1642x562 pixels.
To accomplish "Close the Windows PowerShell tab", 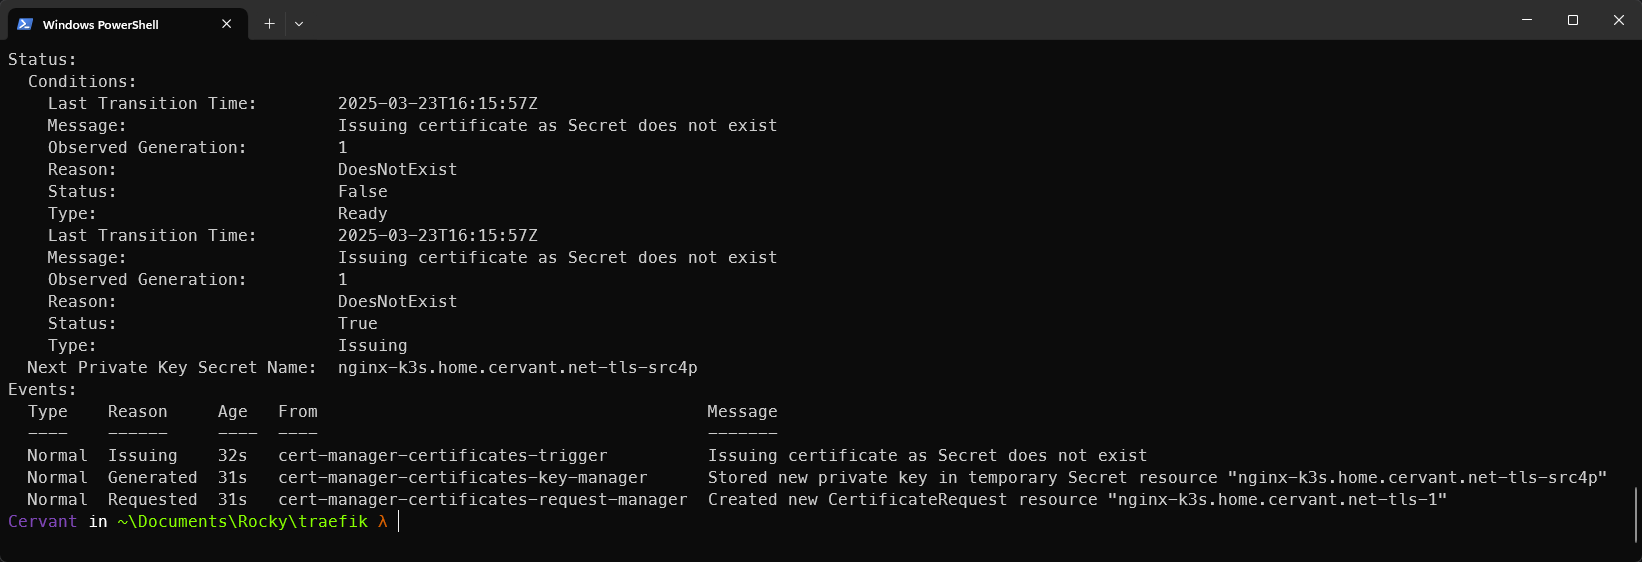I will pos(227,24).
